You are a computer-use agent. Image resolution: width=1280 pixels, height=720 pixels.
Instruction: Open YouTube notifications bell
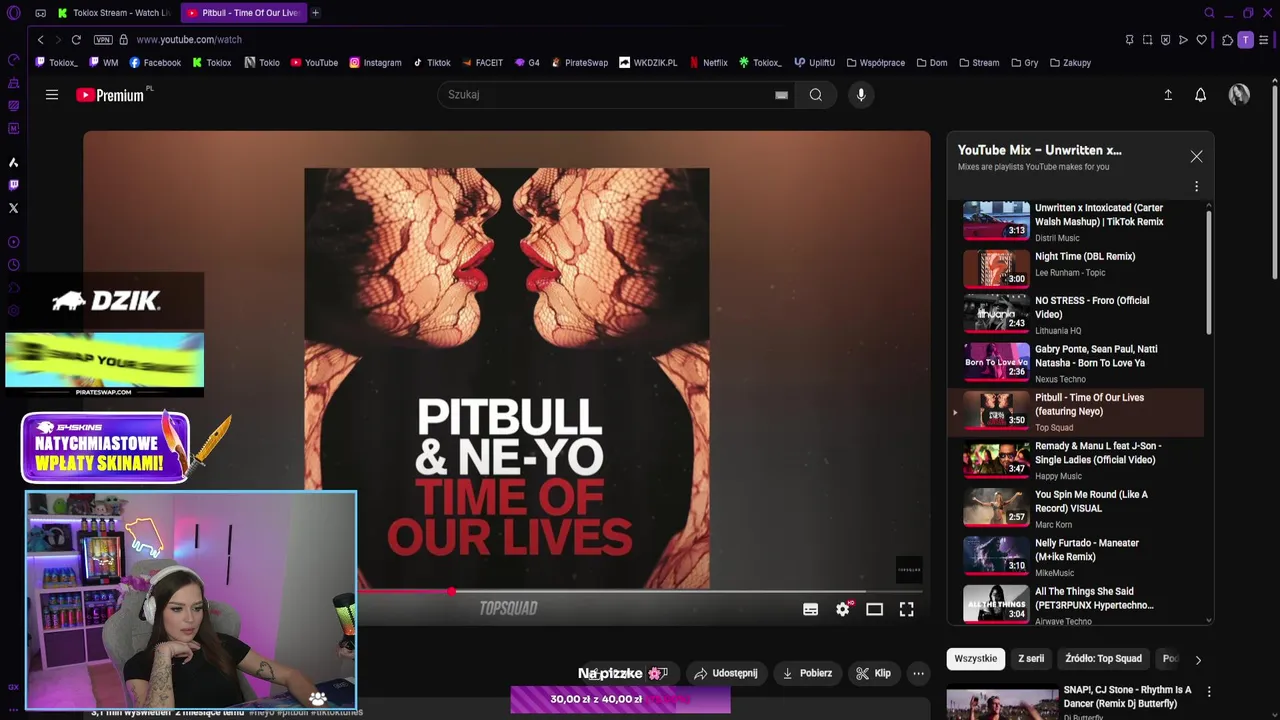[x=1200, y=95]
